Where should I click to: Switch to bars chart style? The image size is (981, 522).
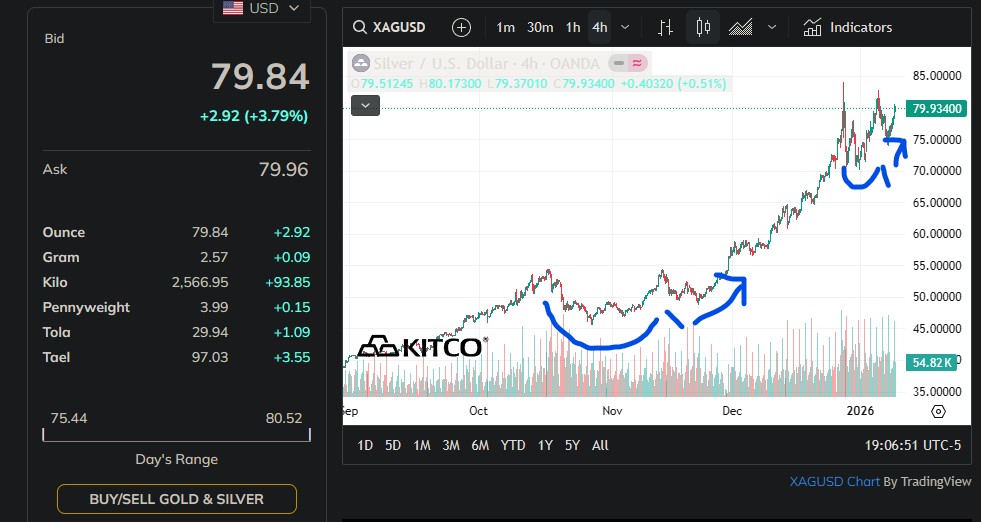click(x=666, y=28)
